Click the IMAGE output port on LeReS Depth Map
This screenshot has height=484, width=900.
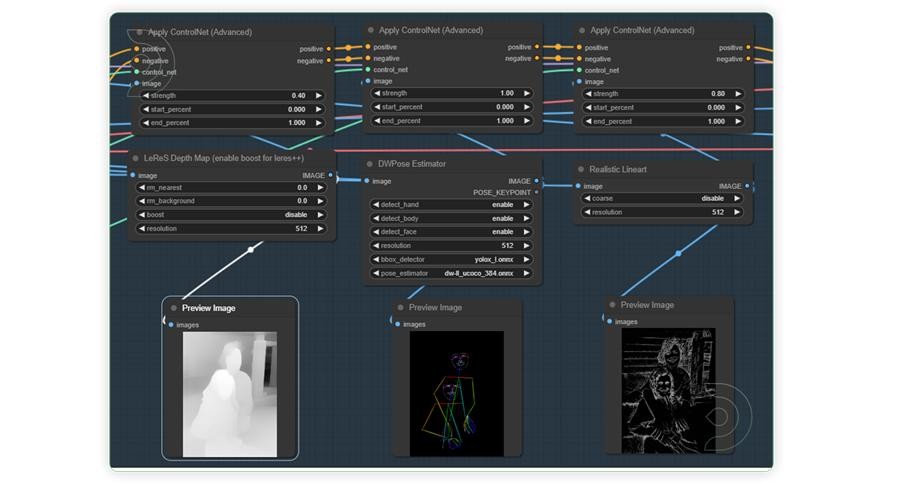331,175
